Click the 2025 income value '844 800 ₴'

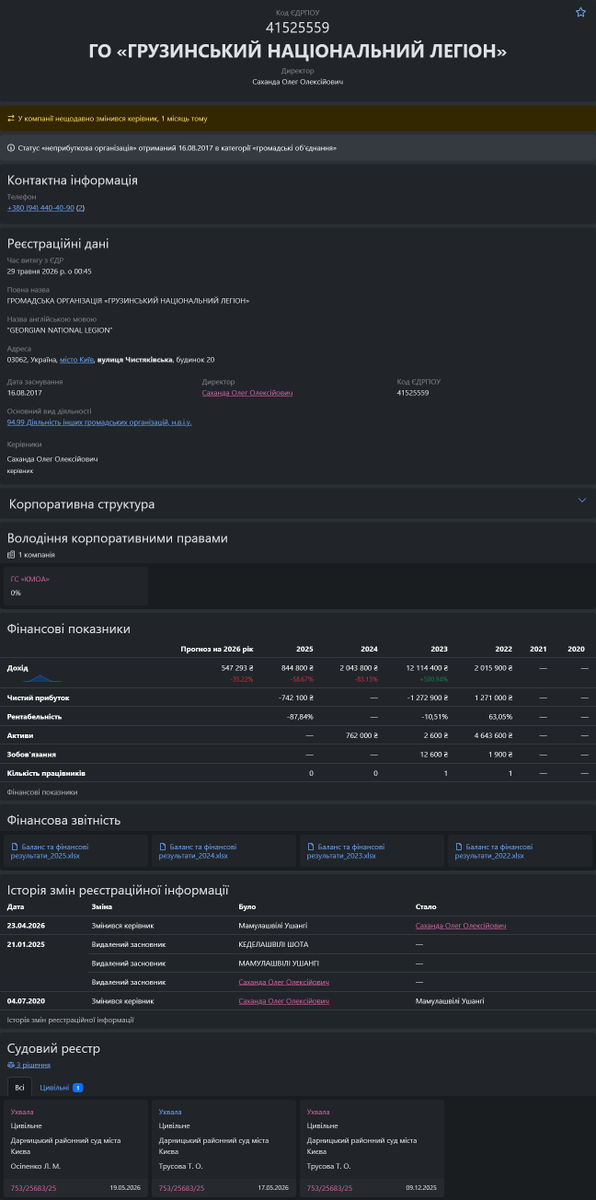click(297, 667)
